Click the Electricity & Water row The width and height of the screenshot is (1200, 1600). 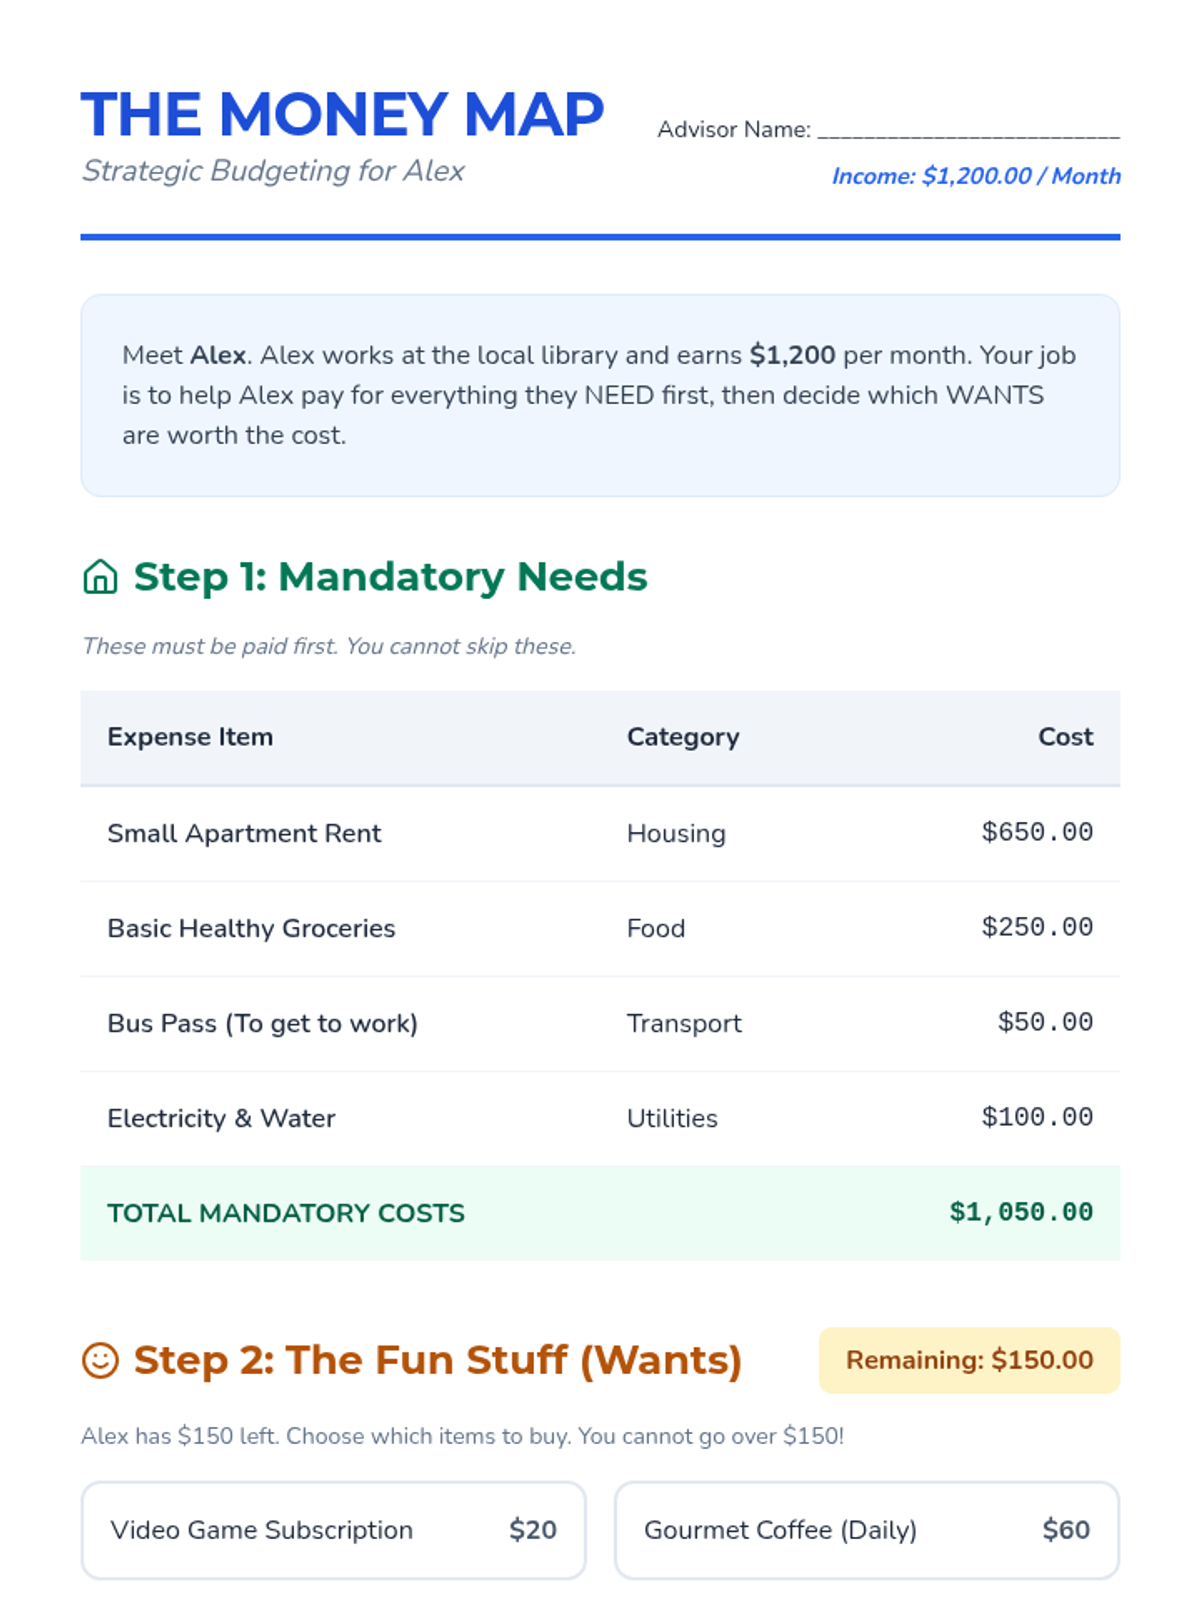tap(221, 1118)
